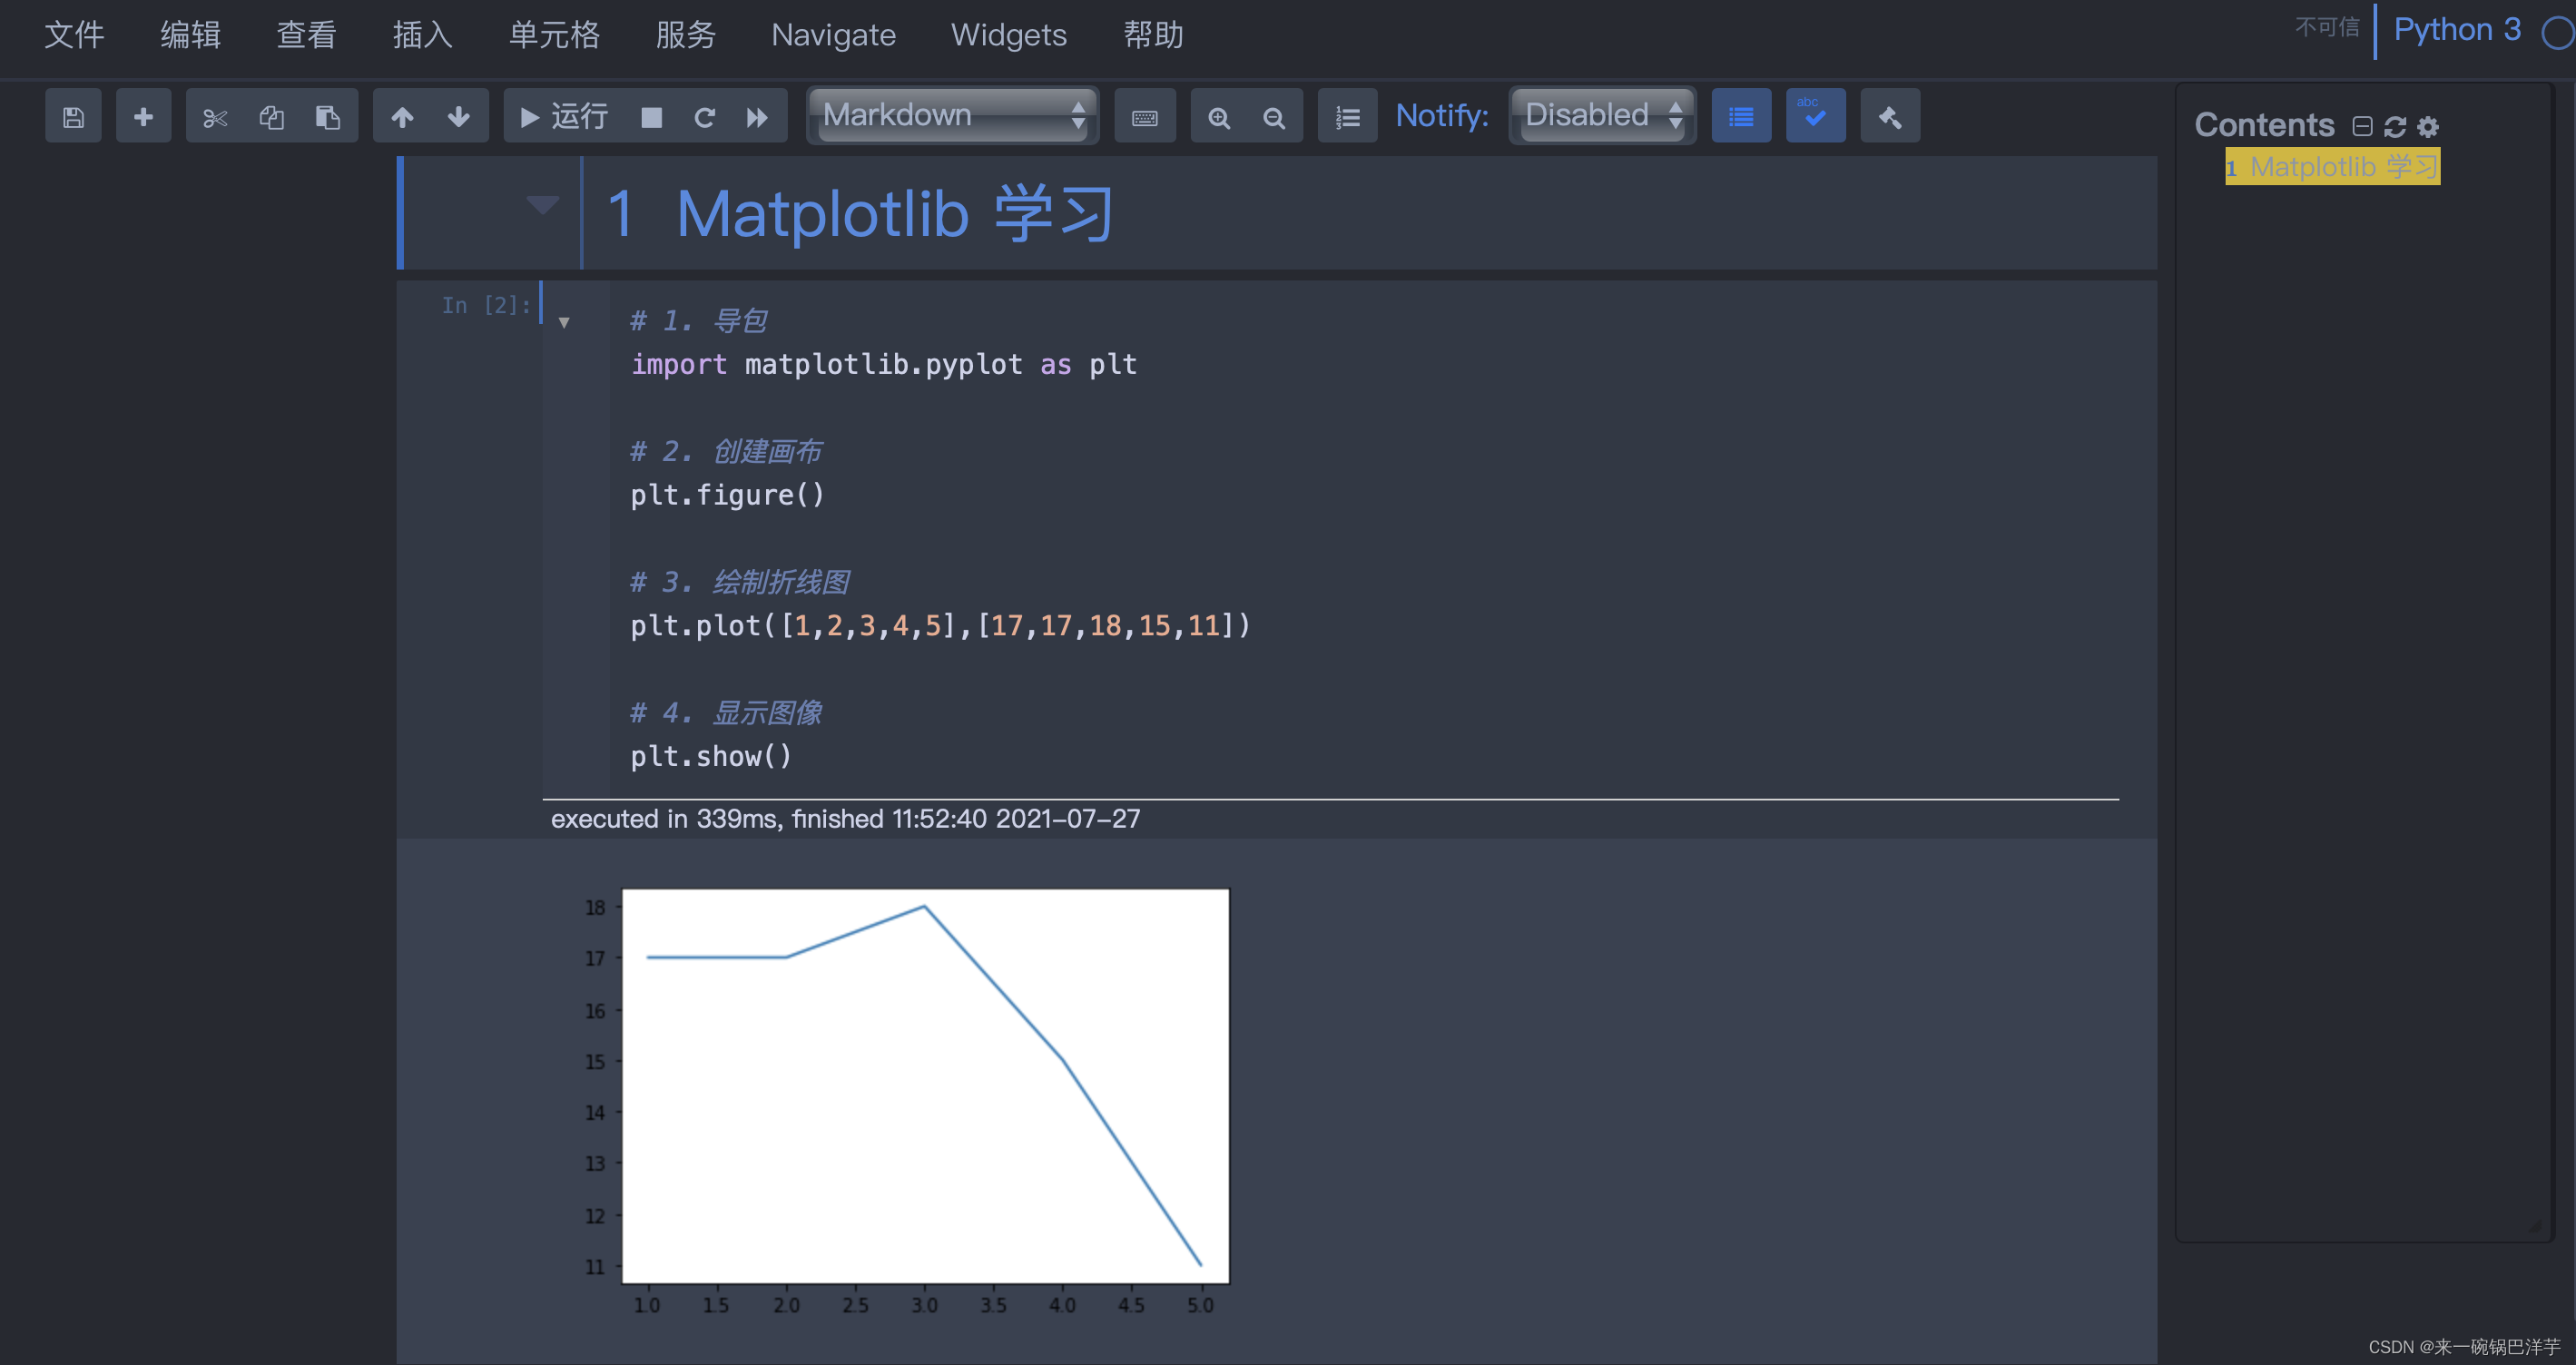The width and height of the screenshot is (2576, 1365).
Task: Click the save notebook icon
Action: click(73, 117)
